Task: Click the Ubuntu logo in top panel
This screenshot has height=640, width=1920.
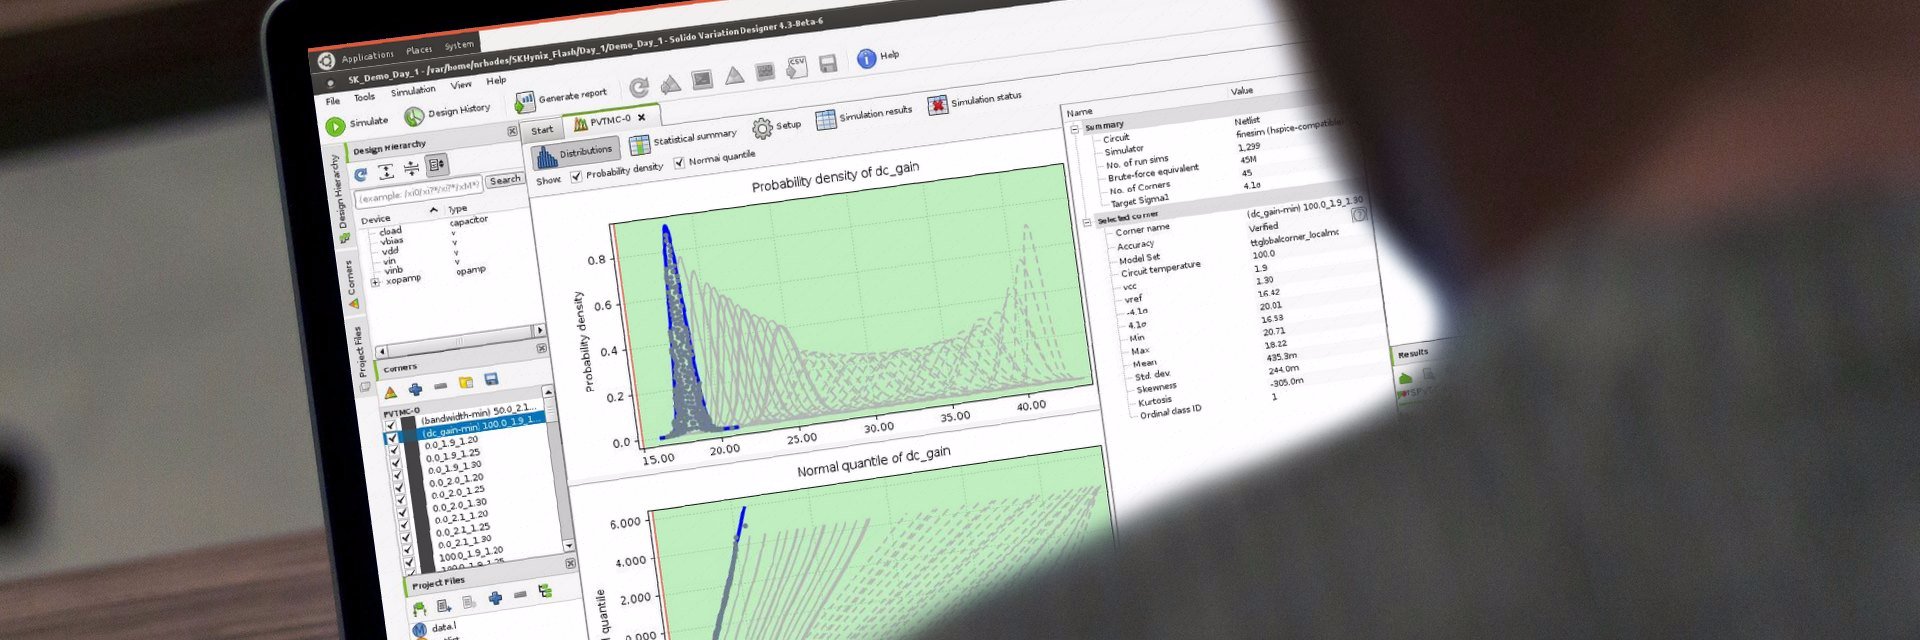Action: (x=326, y=61)
